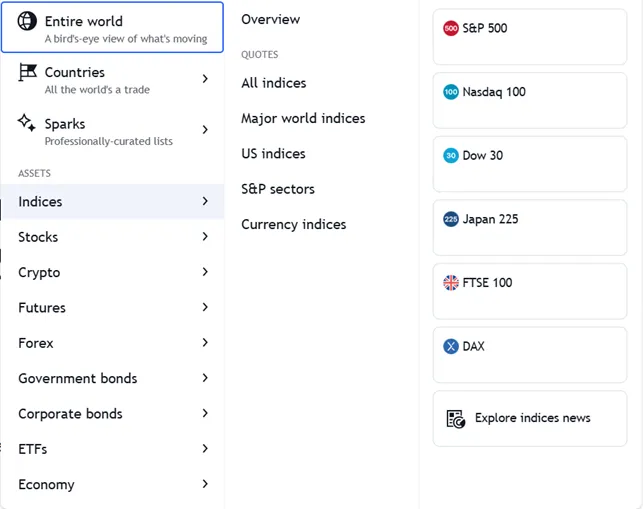Viewport: 643px width, 509px height.
Task: Click the Explore indices news icon
Action: [455, 418]
